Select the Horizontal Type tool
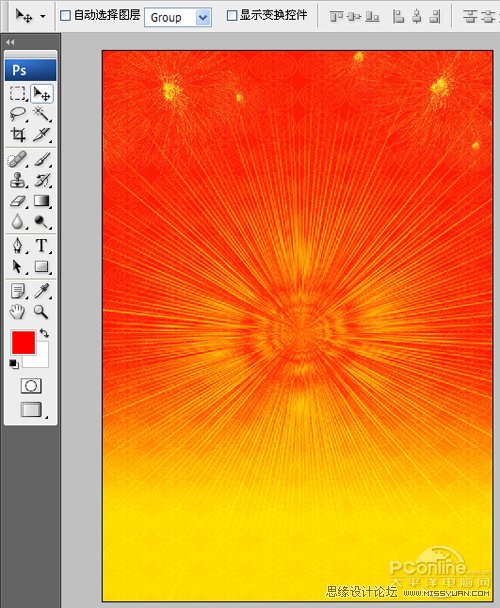Screen dimensions: 500x608 pyautogui.click(x=41, y=245)
